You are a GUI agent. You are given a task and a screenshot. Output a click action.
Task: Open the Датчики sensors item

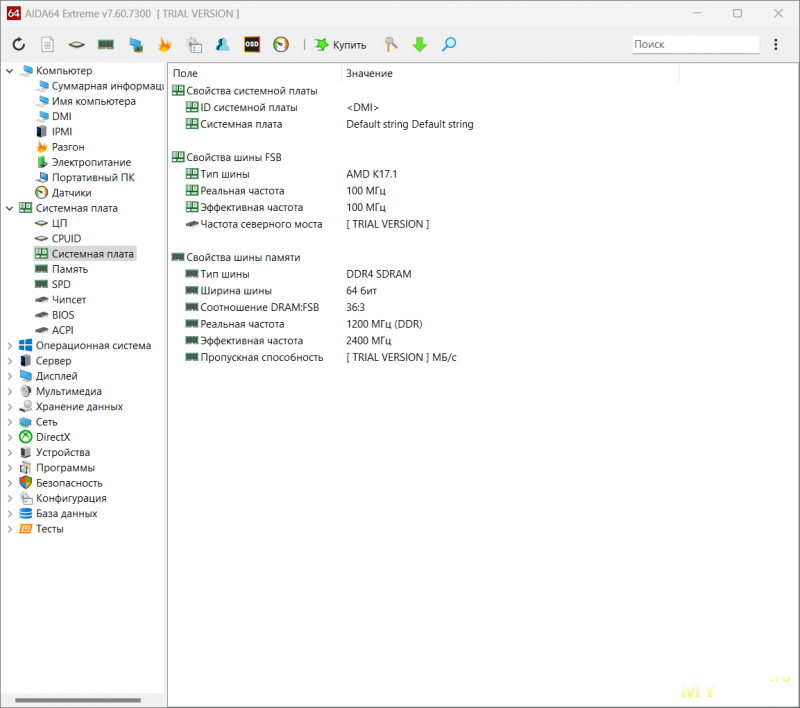click(64, 193)
